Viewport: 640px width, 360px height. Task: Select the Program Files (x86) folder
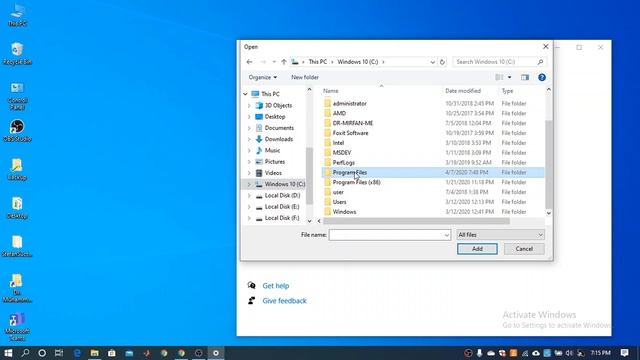point(356,182)
